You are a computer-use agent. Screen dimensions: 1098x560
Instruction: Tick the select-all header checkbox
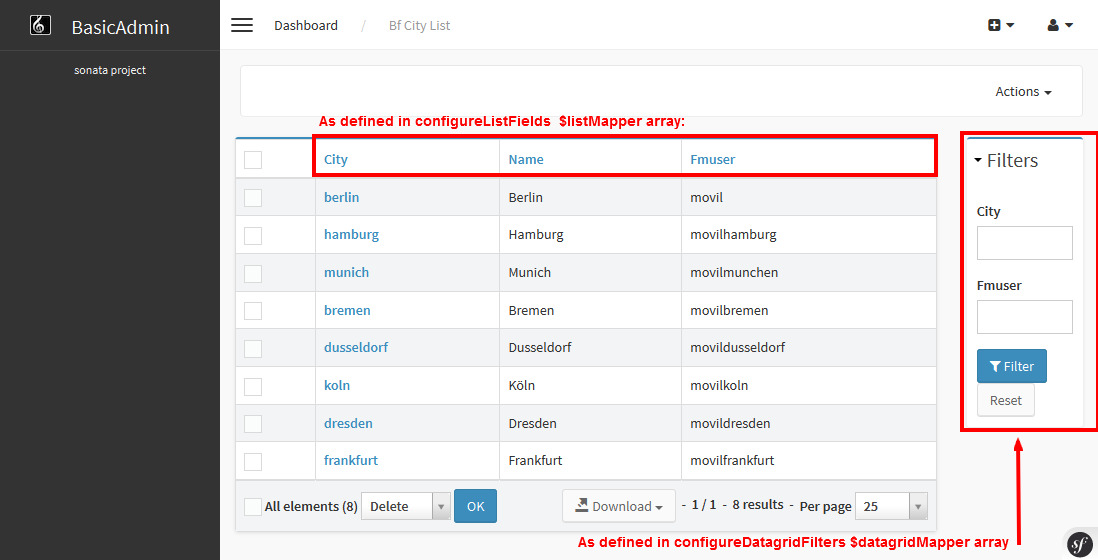click(253, 160)
